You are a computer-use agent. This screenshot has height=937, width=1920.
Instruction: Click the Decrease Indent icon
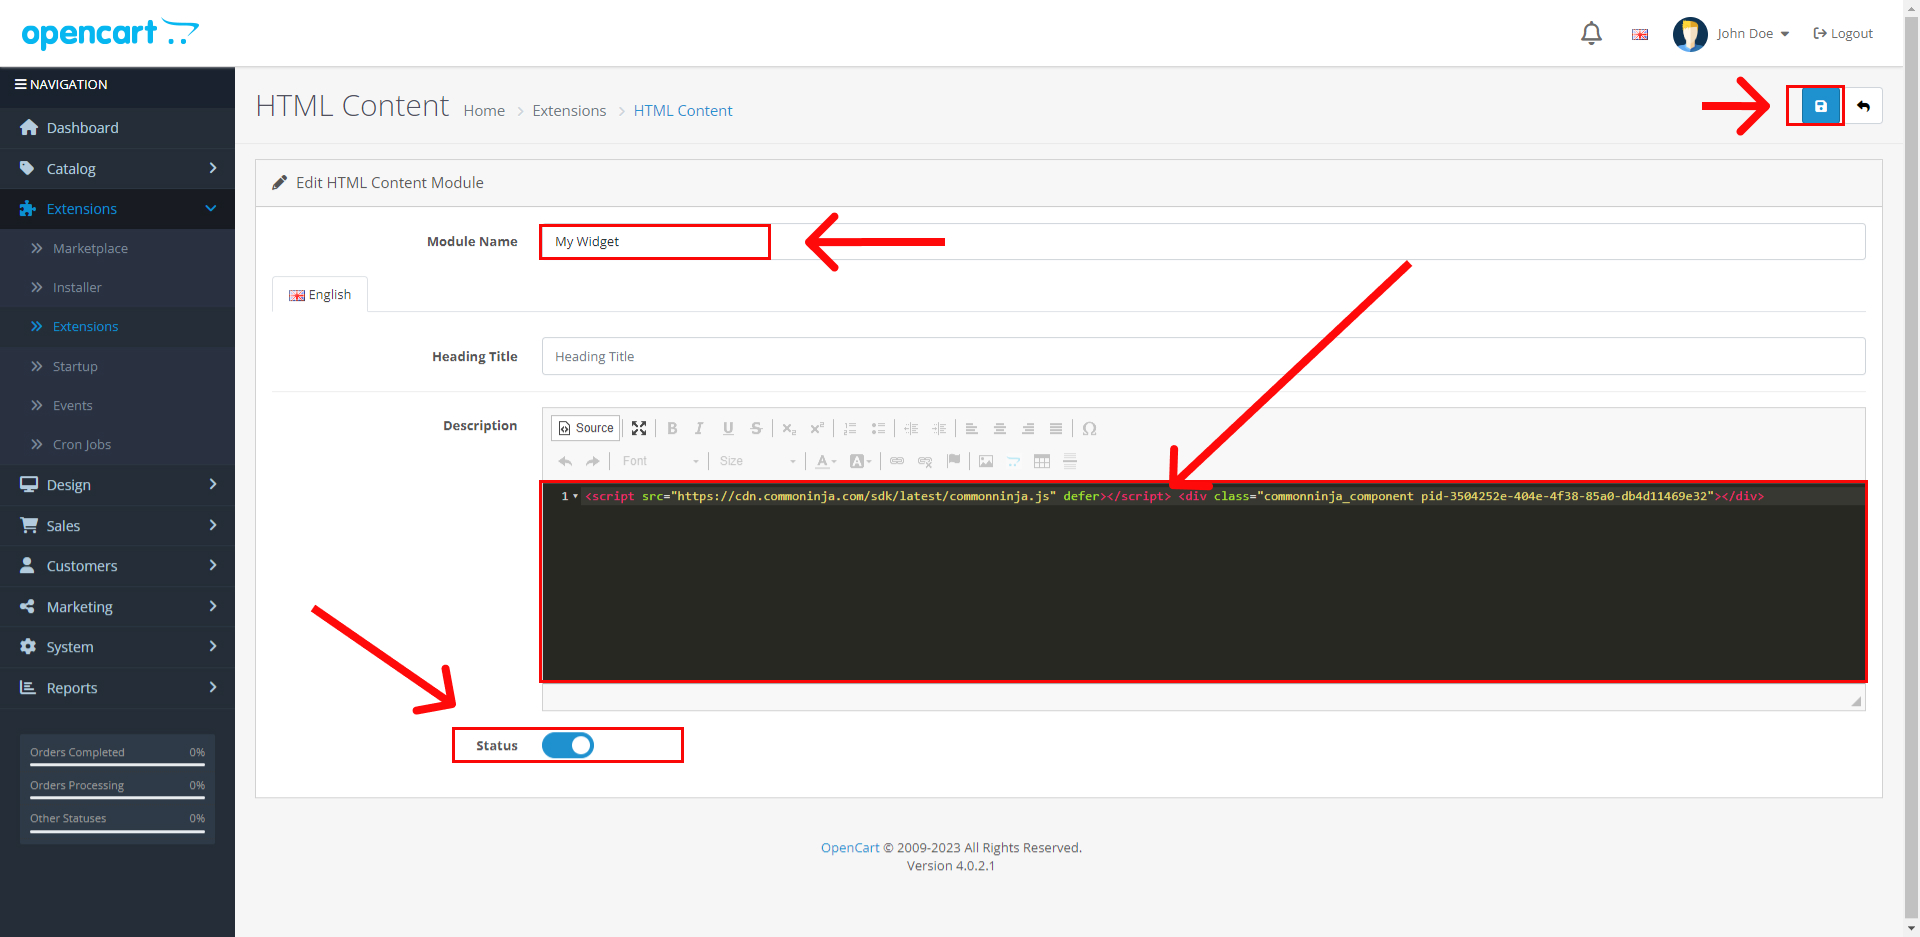pyautogui.click(x=911, y=428)
